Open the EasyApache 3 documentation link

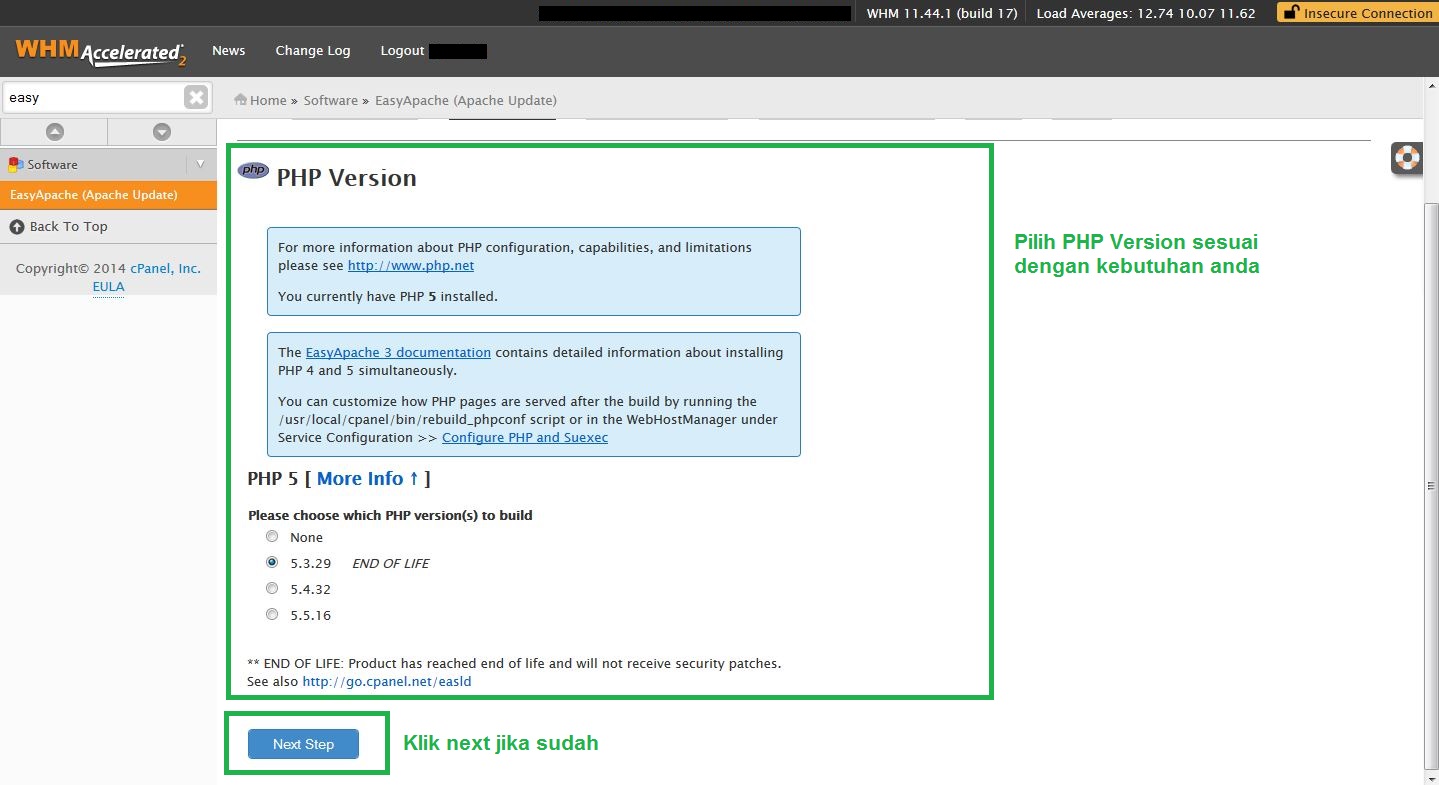pos(398,353)
